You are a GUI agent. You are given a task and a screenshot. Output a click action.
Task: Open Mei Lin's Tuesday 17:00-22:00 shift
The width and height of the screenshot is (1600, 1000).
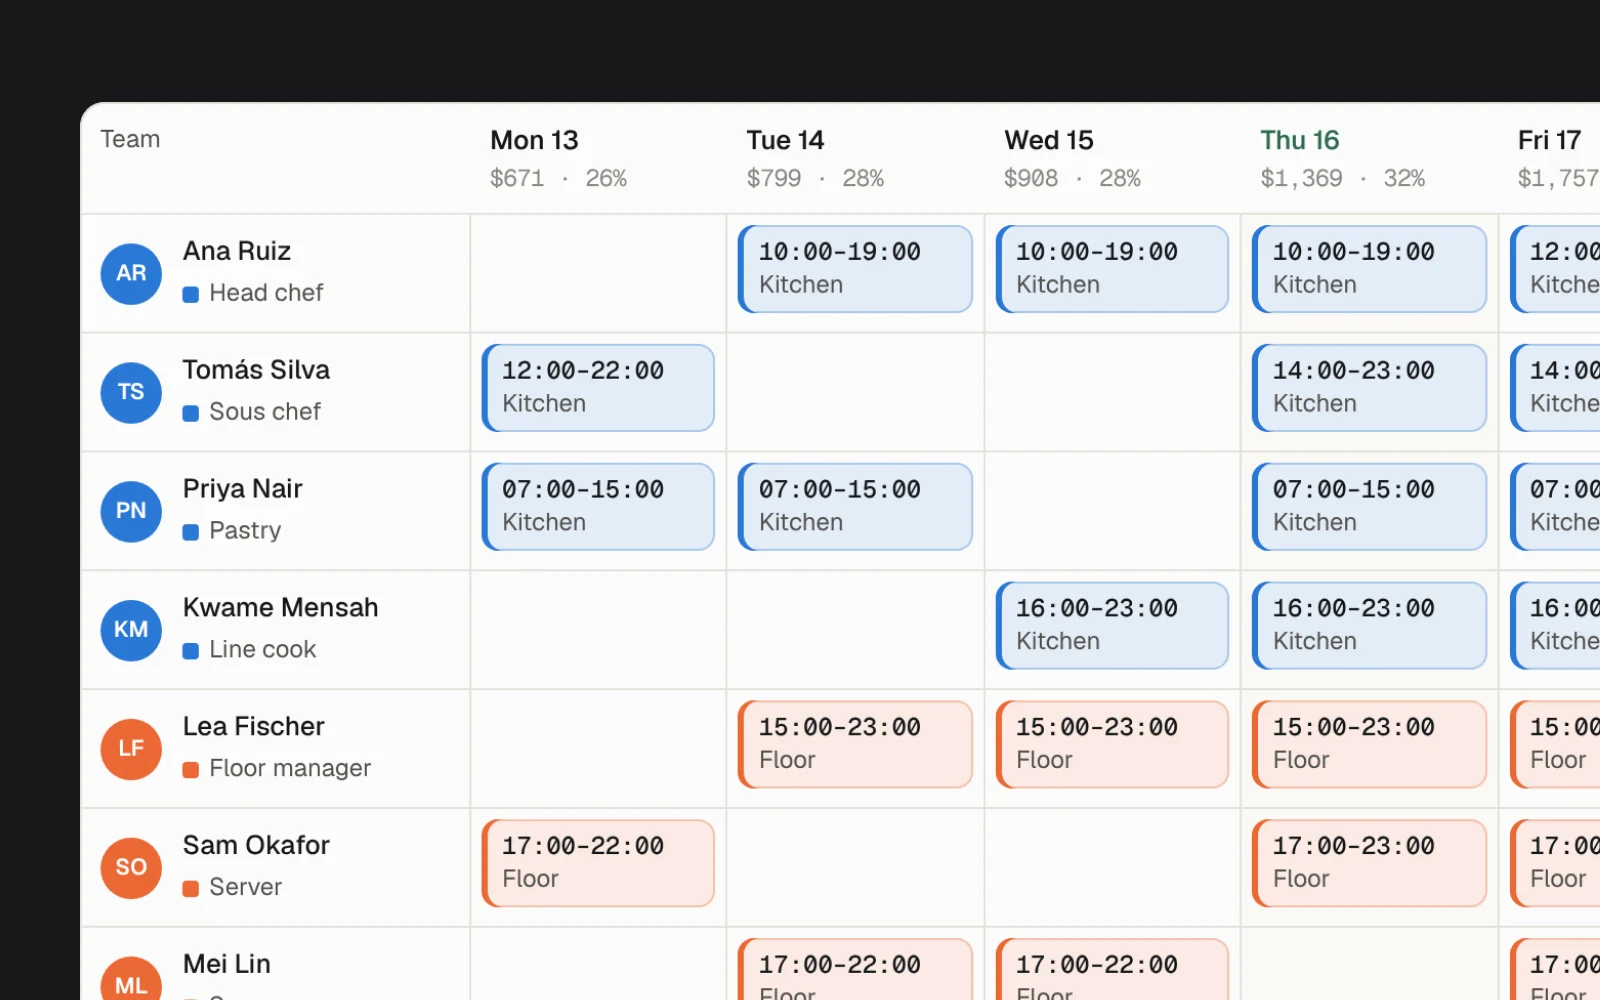click(x=855, y=970)
